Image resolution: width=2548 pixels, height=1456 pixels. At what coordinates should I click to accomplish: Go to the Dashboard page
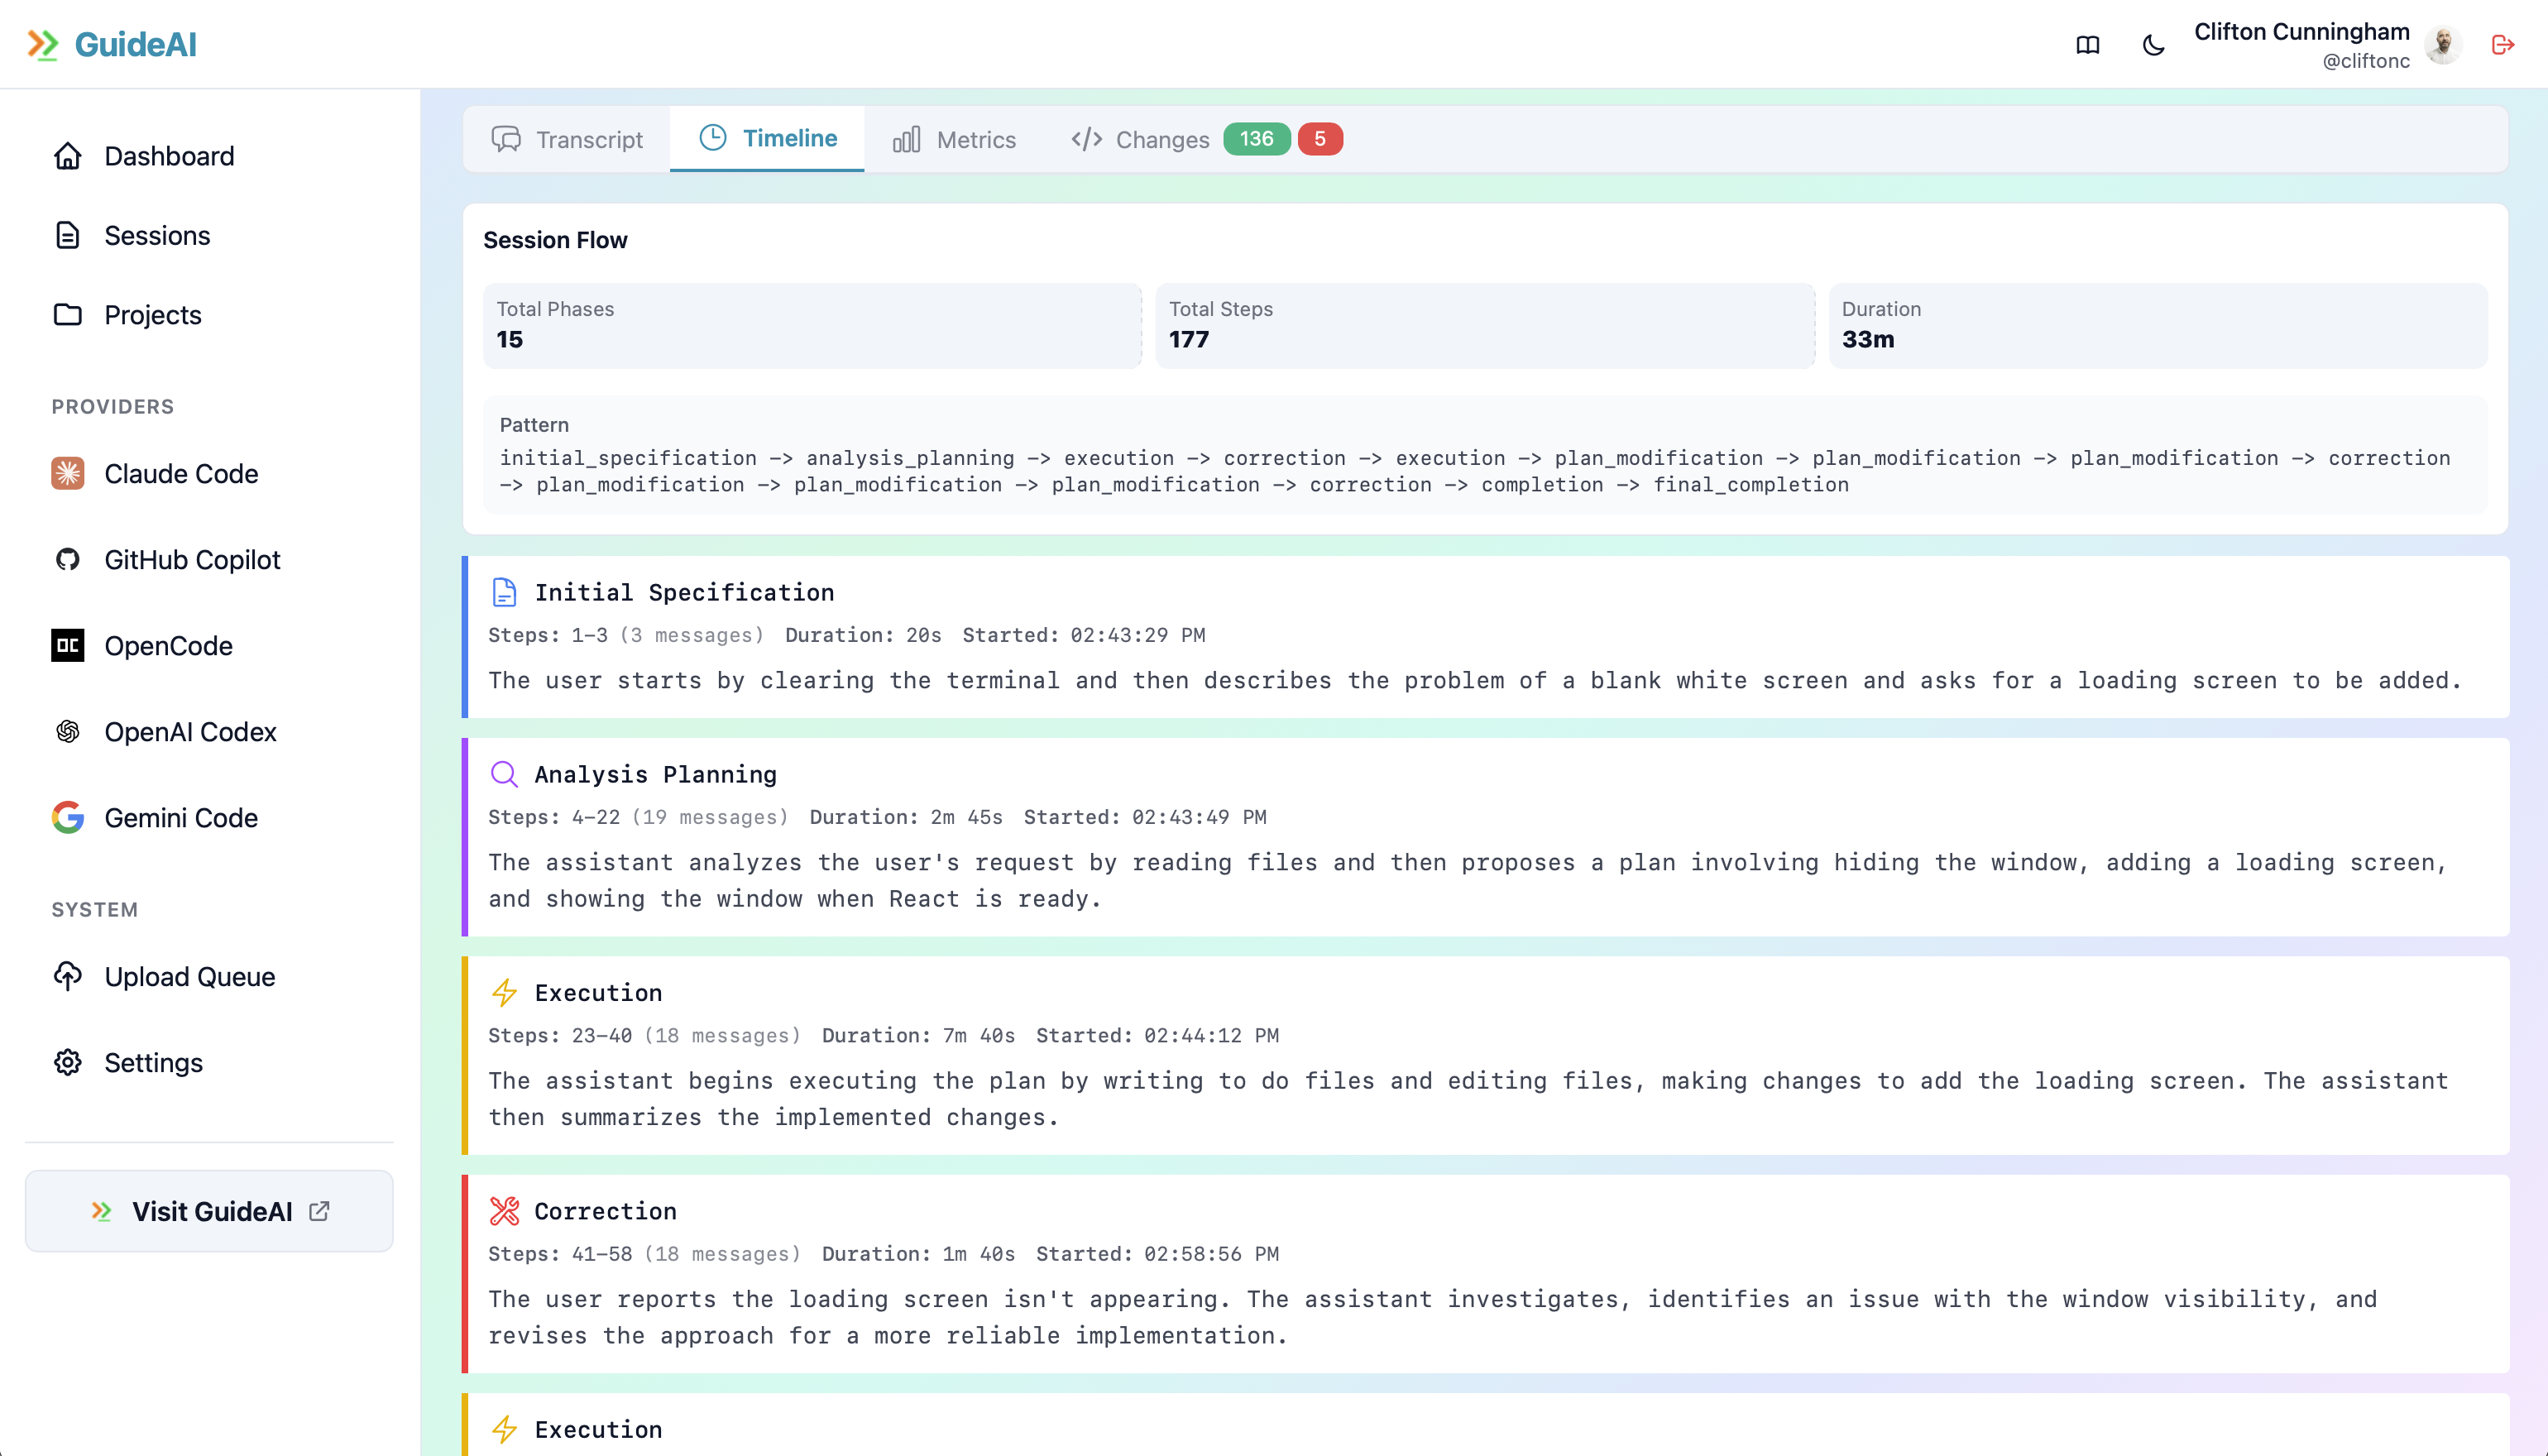point(168,156)
